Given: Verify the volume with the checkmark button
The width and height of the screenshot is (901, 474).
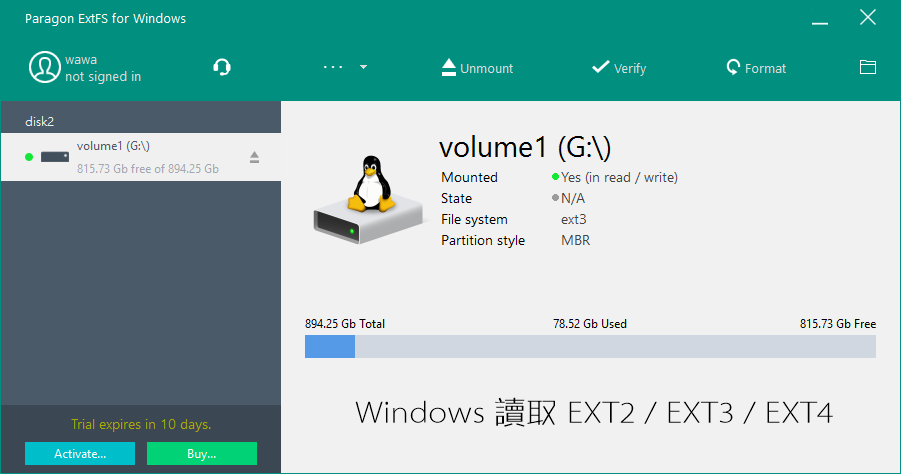Looking at the screenshot, I should [619, 68].
